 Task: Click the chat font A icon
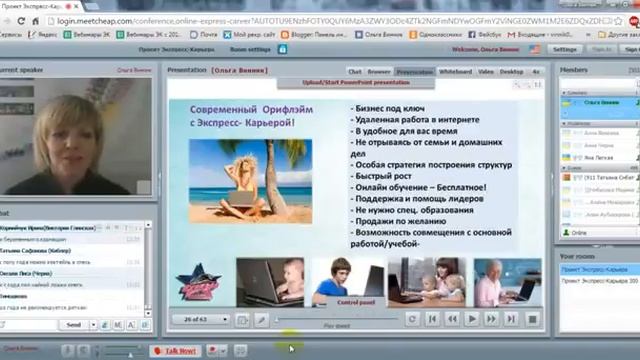point(131,325)
